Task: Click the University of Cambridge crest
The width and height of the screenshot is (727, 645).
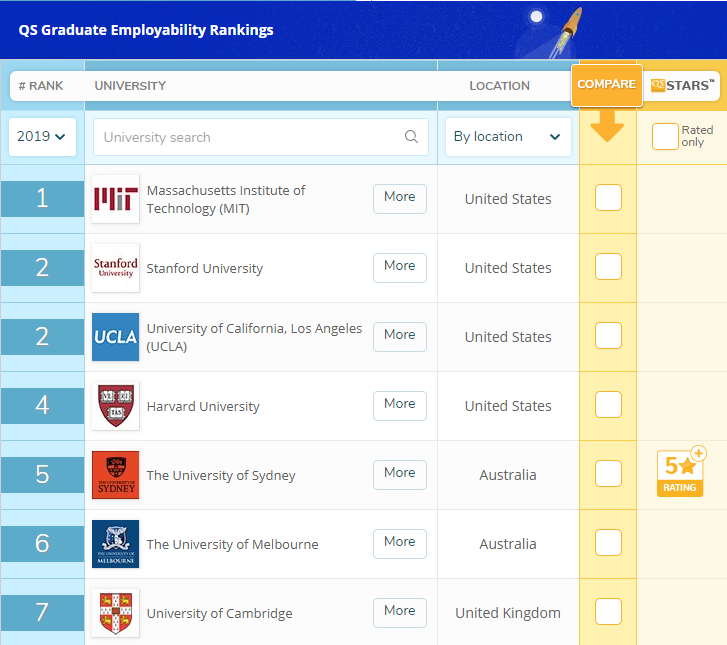Action: coord(115,613)
